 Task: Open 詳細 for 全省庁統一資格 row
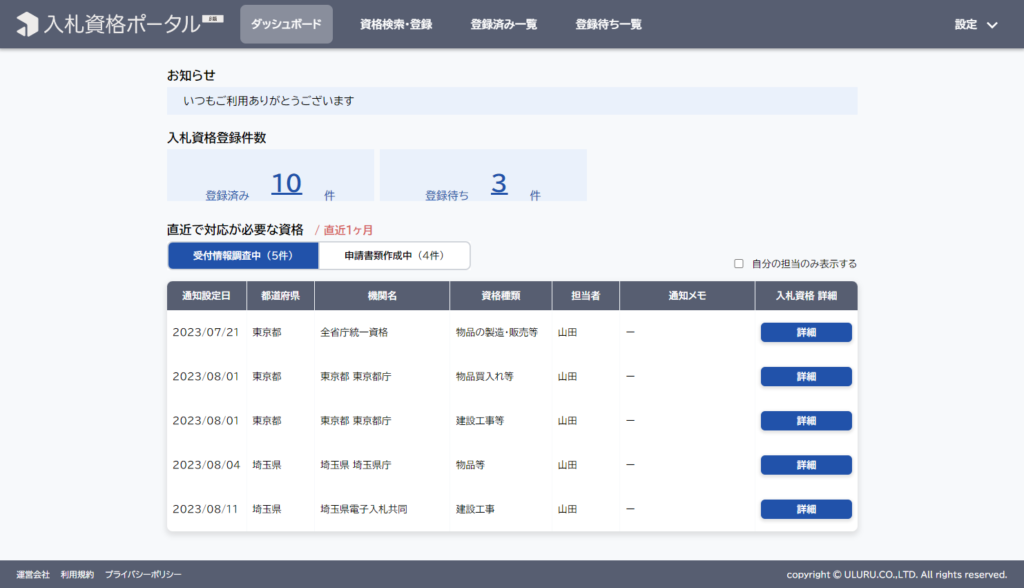[x=806, y=333]
